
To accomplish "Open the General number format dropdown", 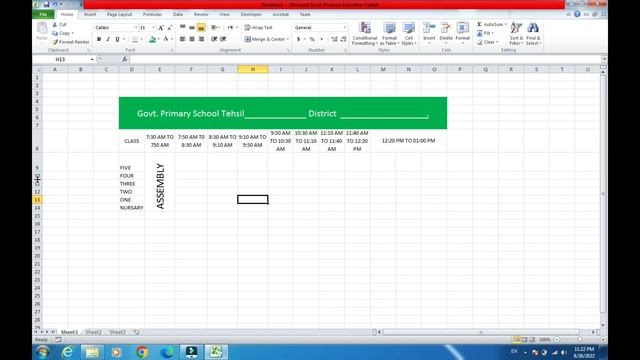I will [x=344, y=28].
